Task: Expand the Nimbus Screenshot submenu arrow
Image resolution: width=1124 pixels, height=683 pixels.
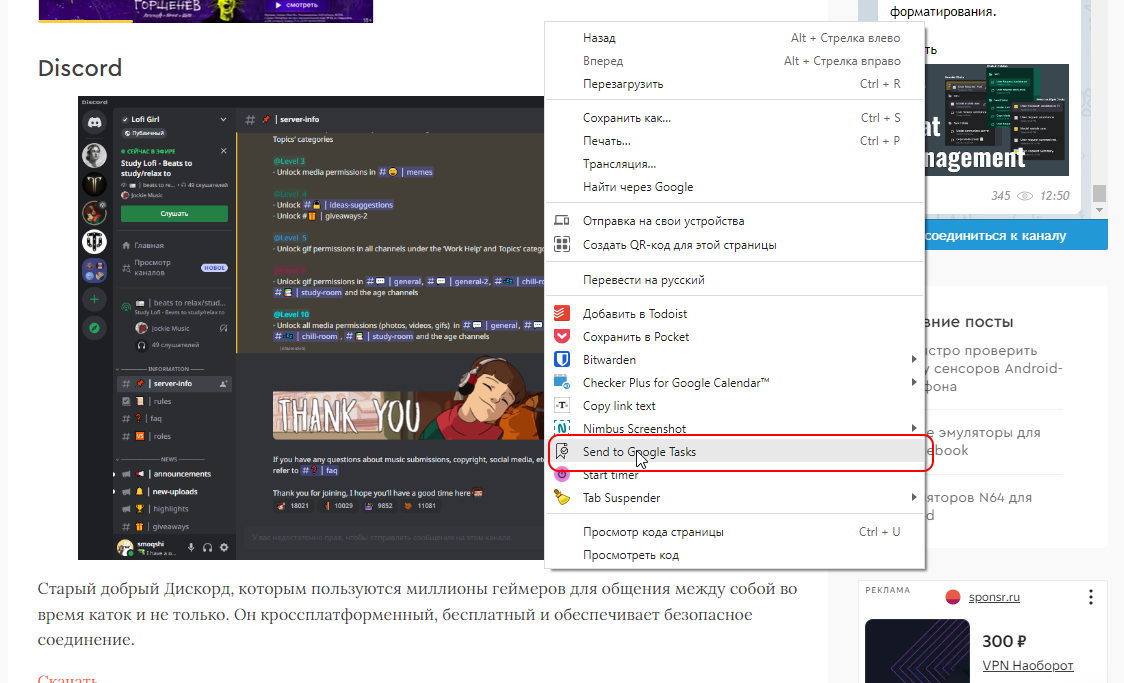Action: click(913, 428)
